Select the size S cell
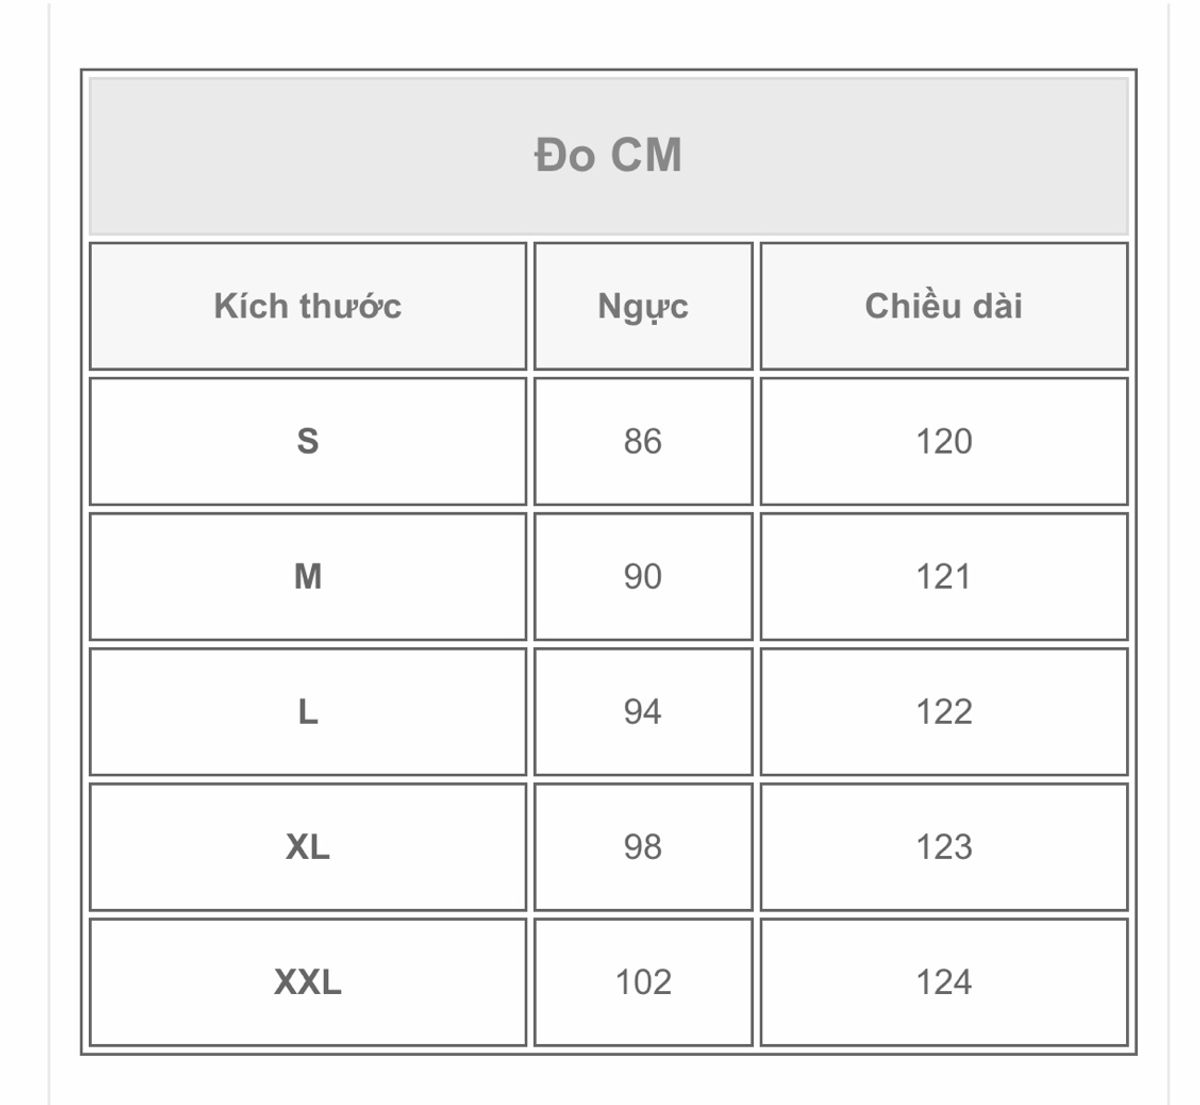The width and height of the screenshot is (1200, 1105). (308, 441)
